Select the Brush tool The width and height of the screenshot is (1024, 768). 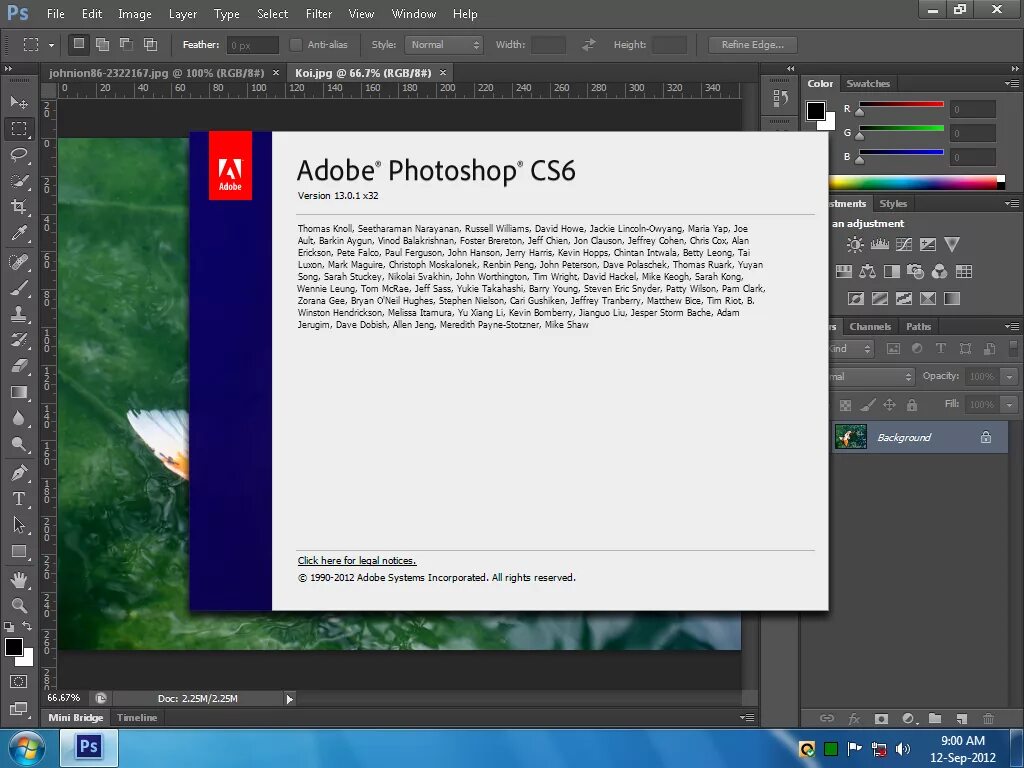(19, 288)
